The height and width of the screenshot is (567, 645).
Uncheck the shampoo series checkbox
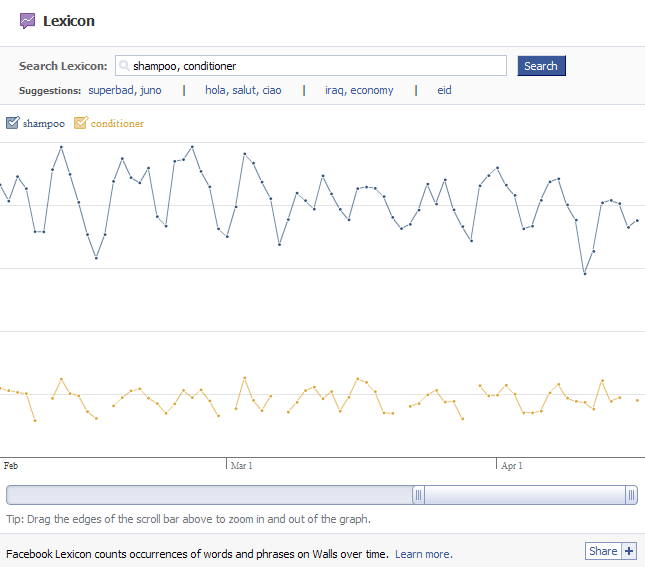13,123
